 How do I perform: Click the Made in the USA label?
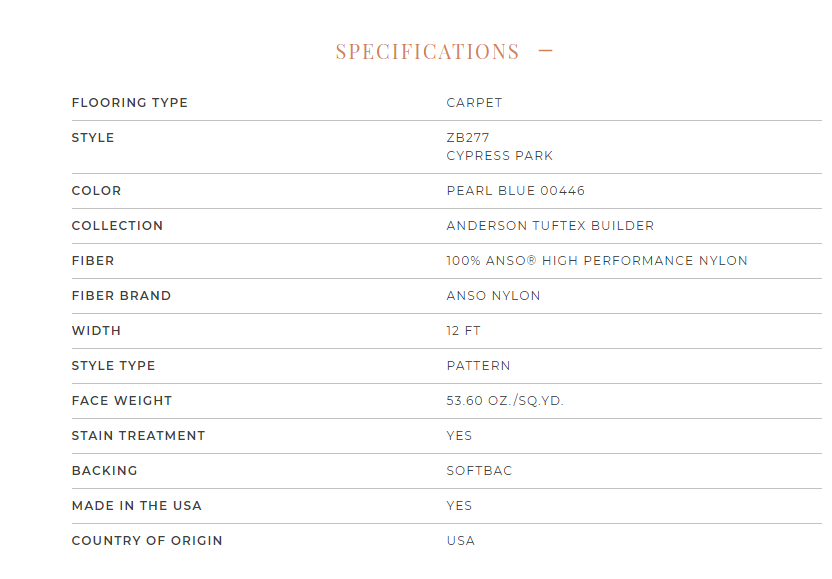coord(137,506)
